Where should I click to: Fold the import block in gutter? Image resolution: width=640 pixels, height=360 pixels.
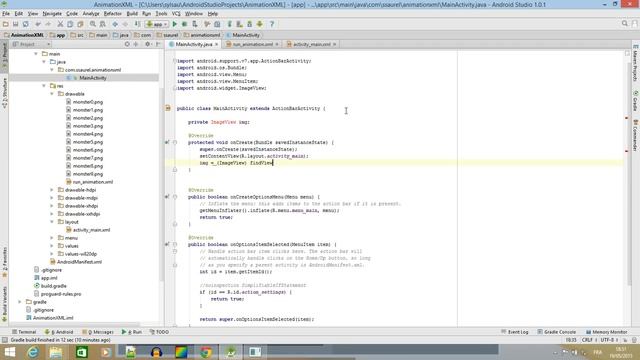[175, 61]
